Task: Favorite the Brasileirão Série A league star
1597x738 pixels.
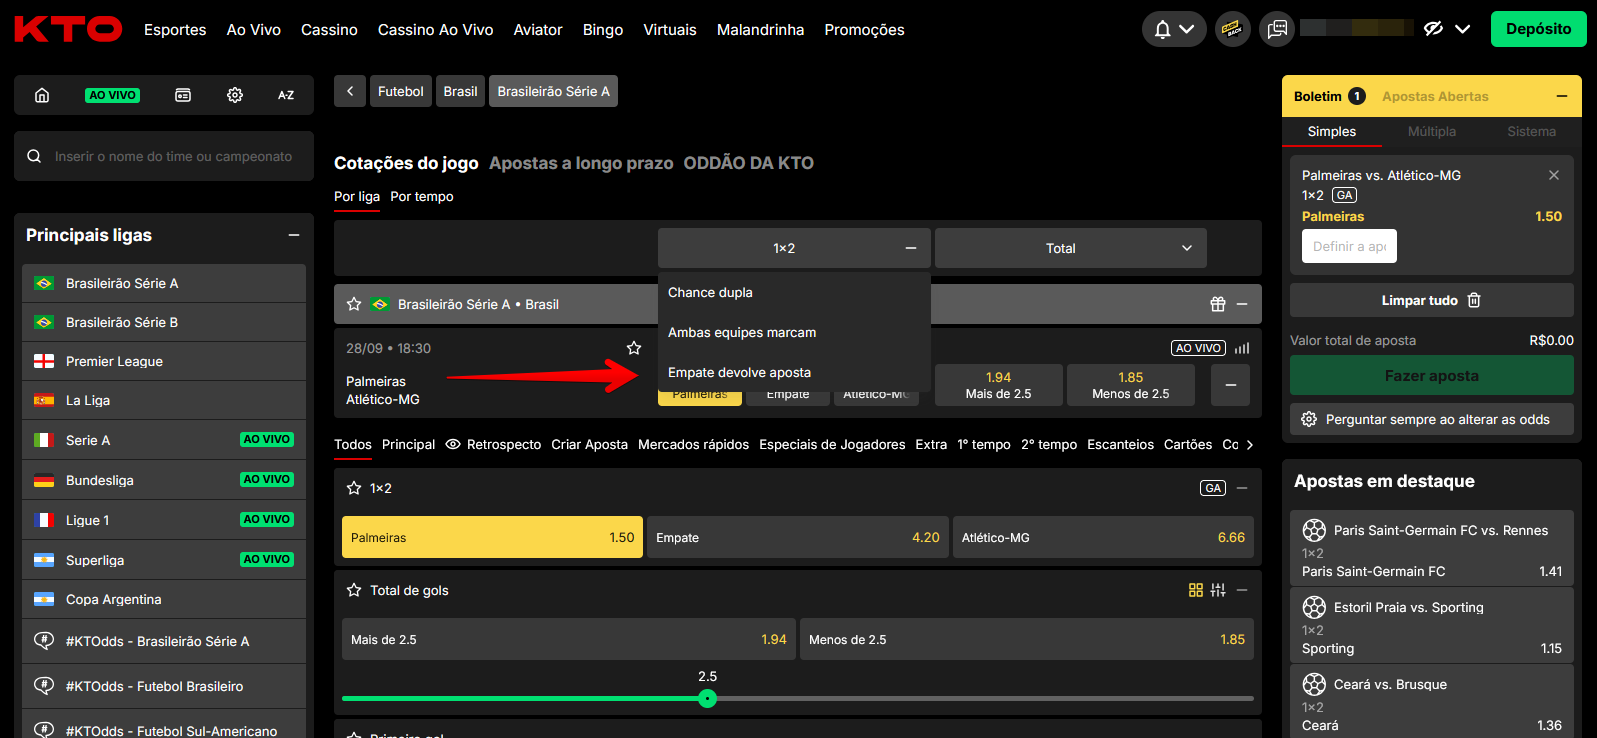Action: point(354,304)
